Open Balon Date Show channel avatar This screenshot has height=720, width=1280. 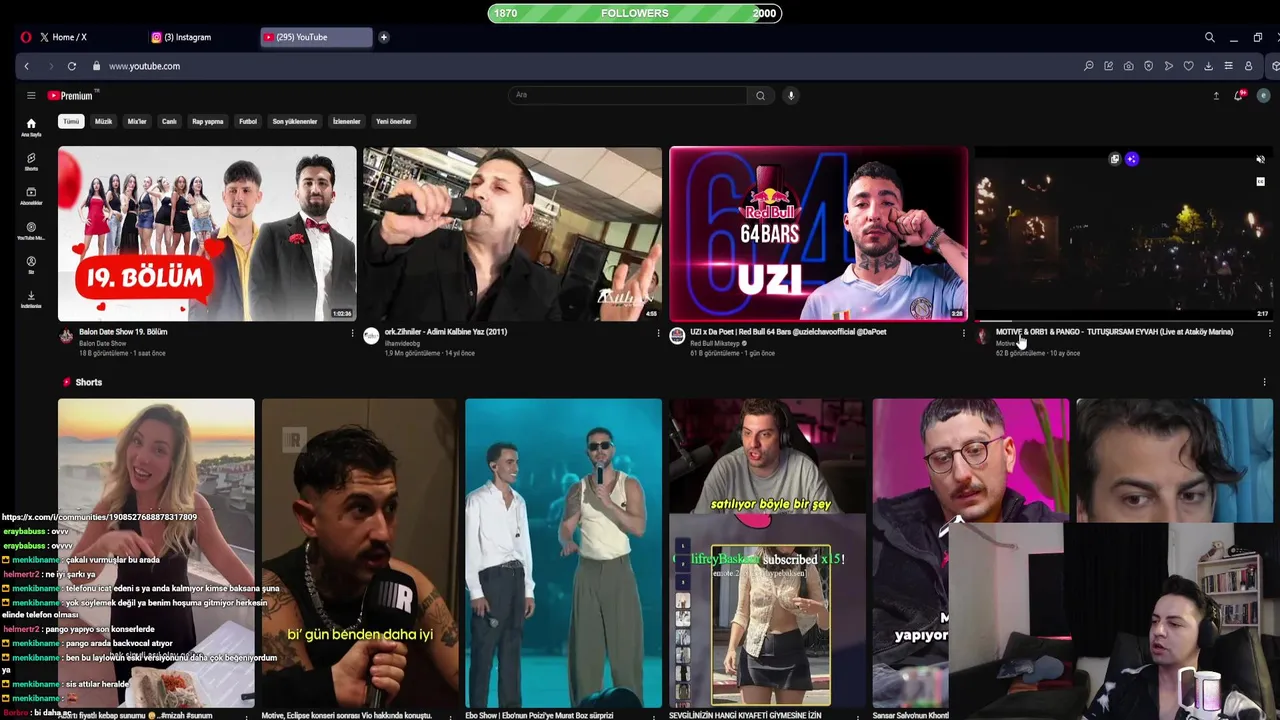(x=66, y=337)
